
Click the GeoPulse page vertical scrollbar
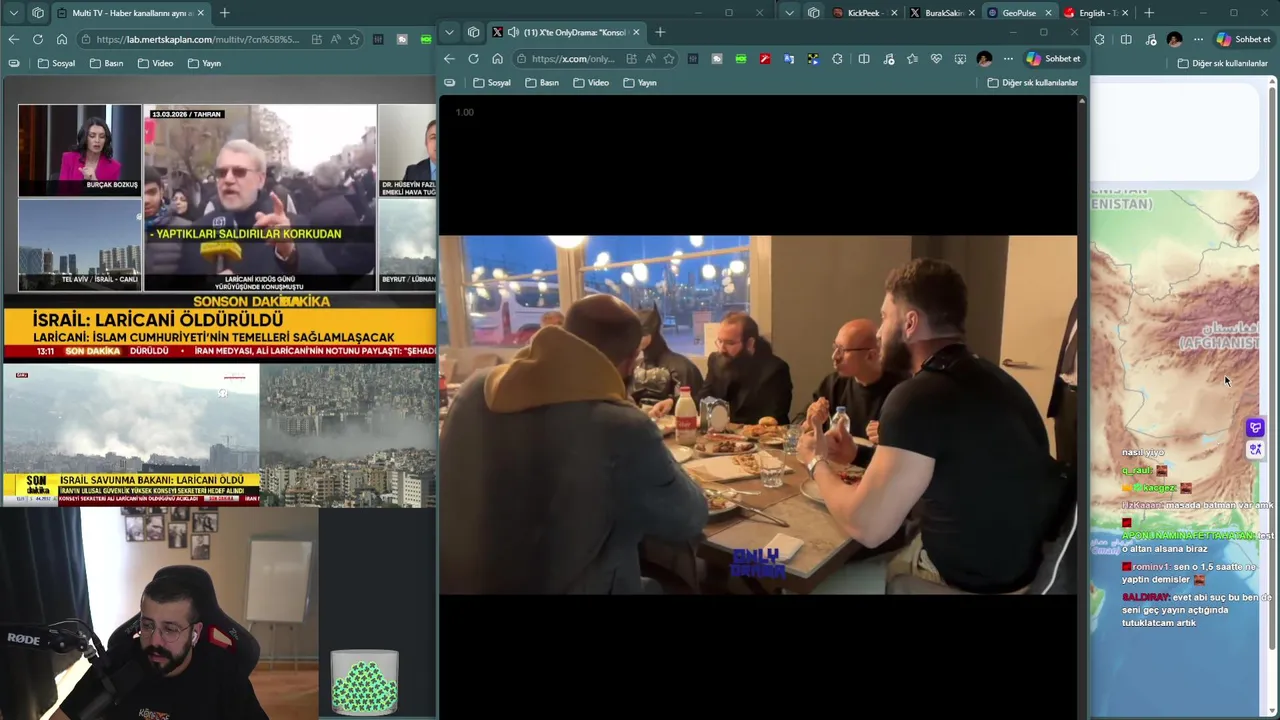pyautogui.click(x=1272, y=367)
